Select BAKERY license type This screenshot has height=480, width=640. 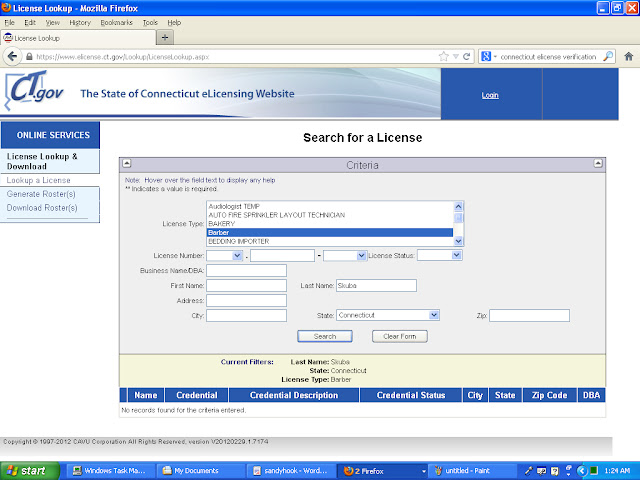pyautogui.click(x=330, y=224)
